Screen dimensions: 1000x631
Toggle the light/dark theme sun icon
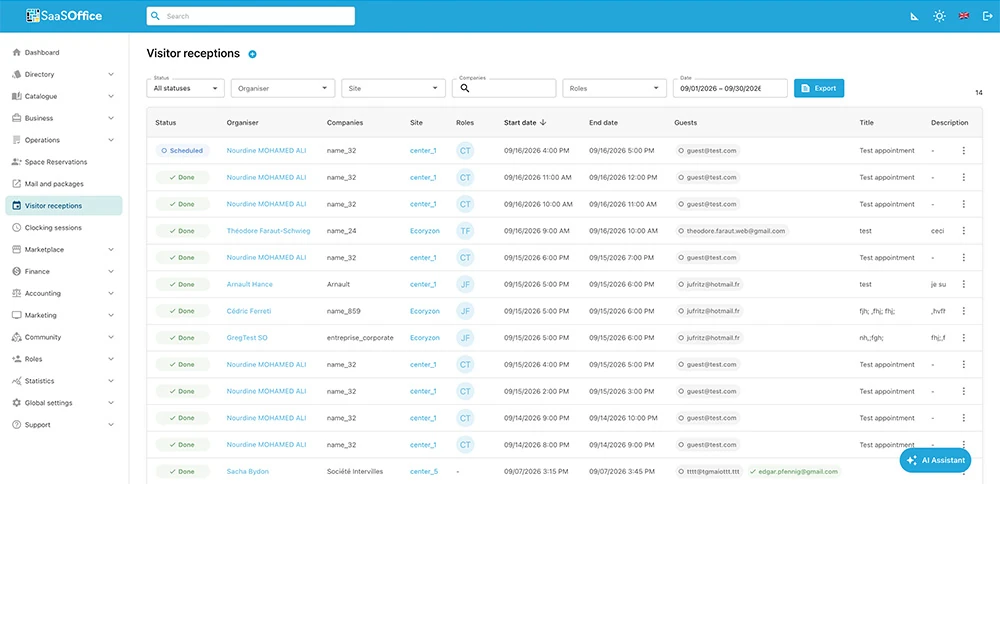click(939, 16)
